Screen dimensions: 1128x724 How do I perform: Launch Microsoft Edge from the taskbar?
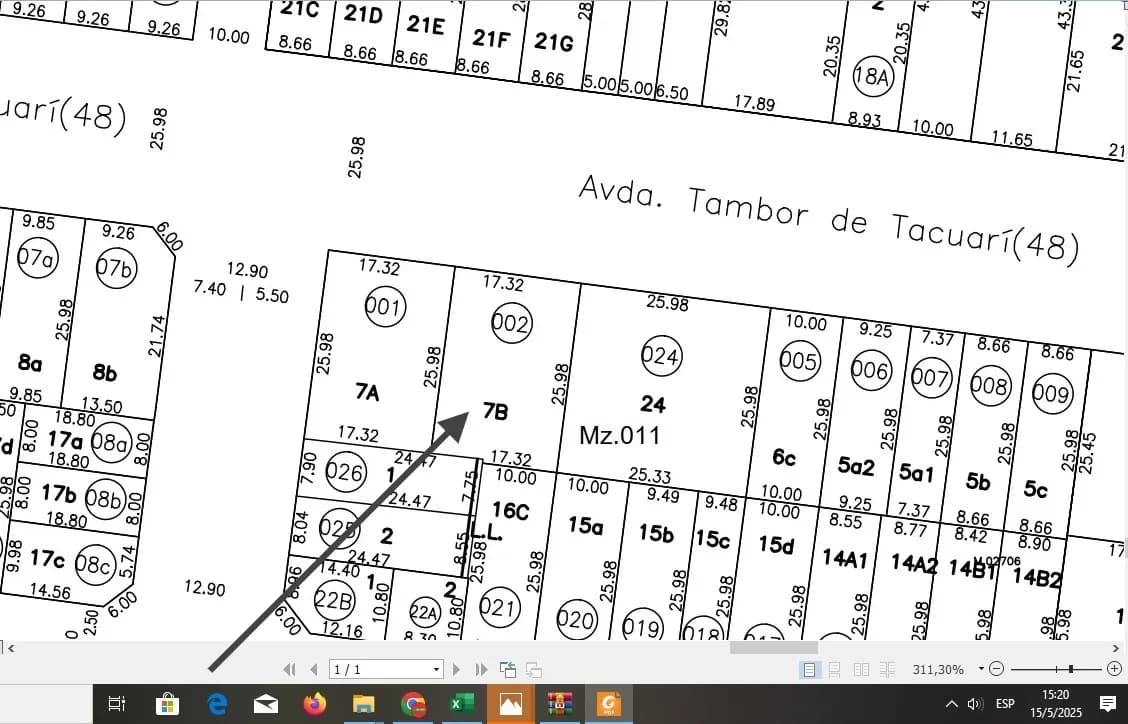click(217, 704)
